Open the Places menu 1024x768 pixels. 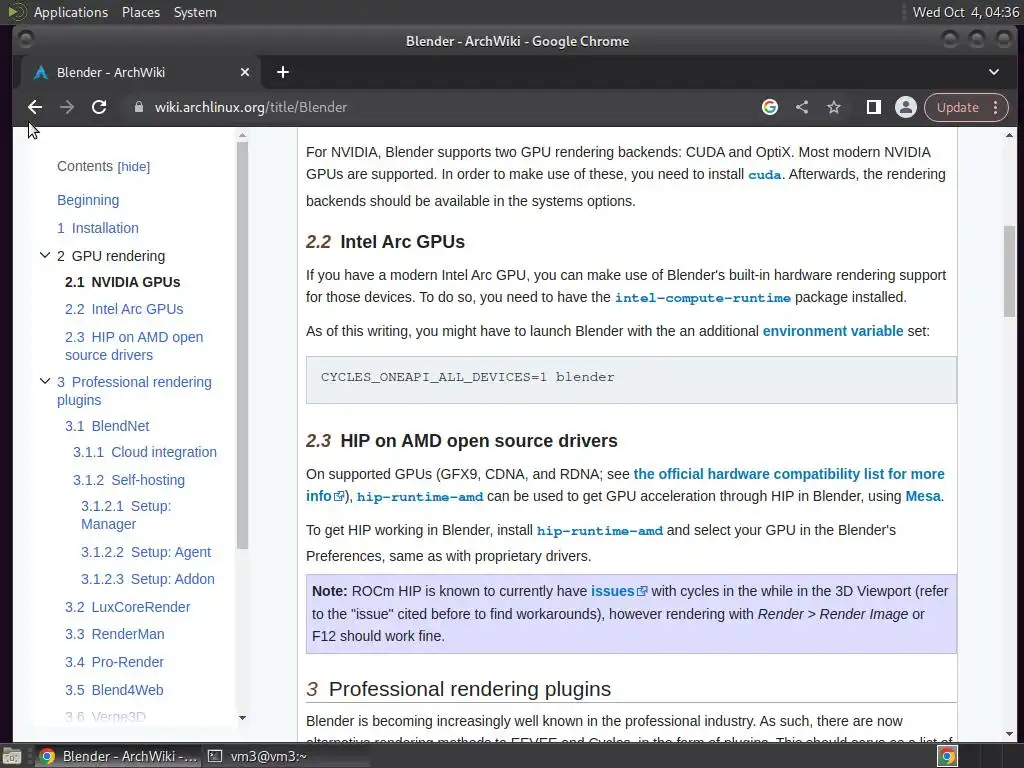[141, 12]
